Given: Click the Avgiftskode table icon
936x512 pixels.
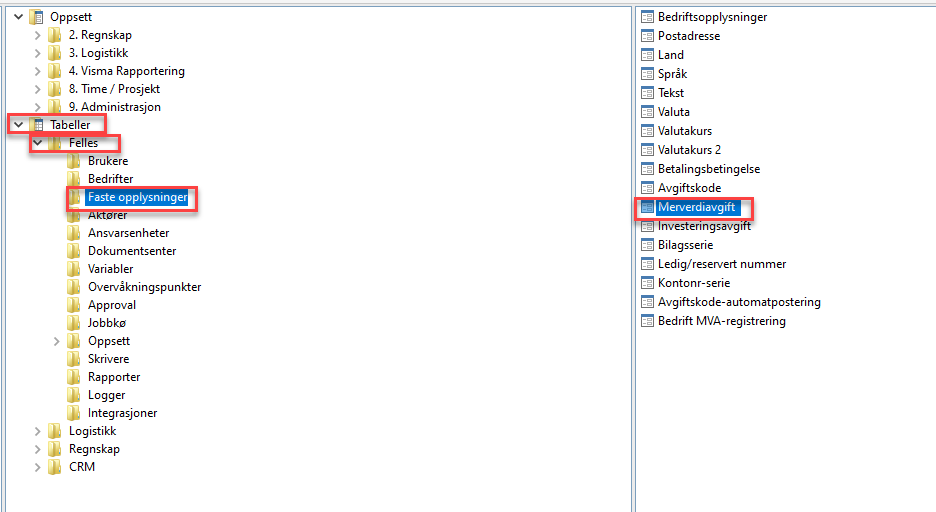Looking at the screenshot, I should (x=647, y=188).
